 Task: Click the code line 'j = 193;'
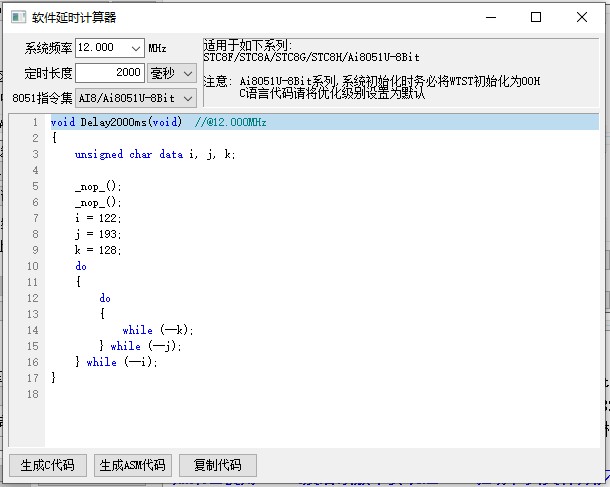click(x=98, y=234)
